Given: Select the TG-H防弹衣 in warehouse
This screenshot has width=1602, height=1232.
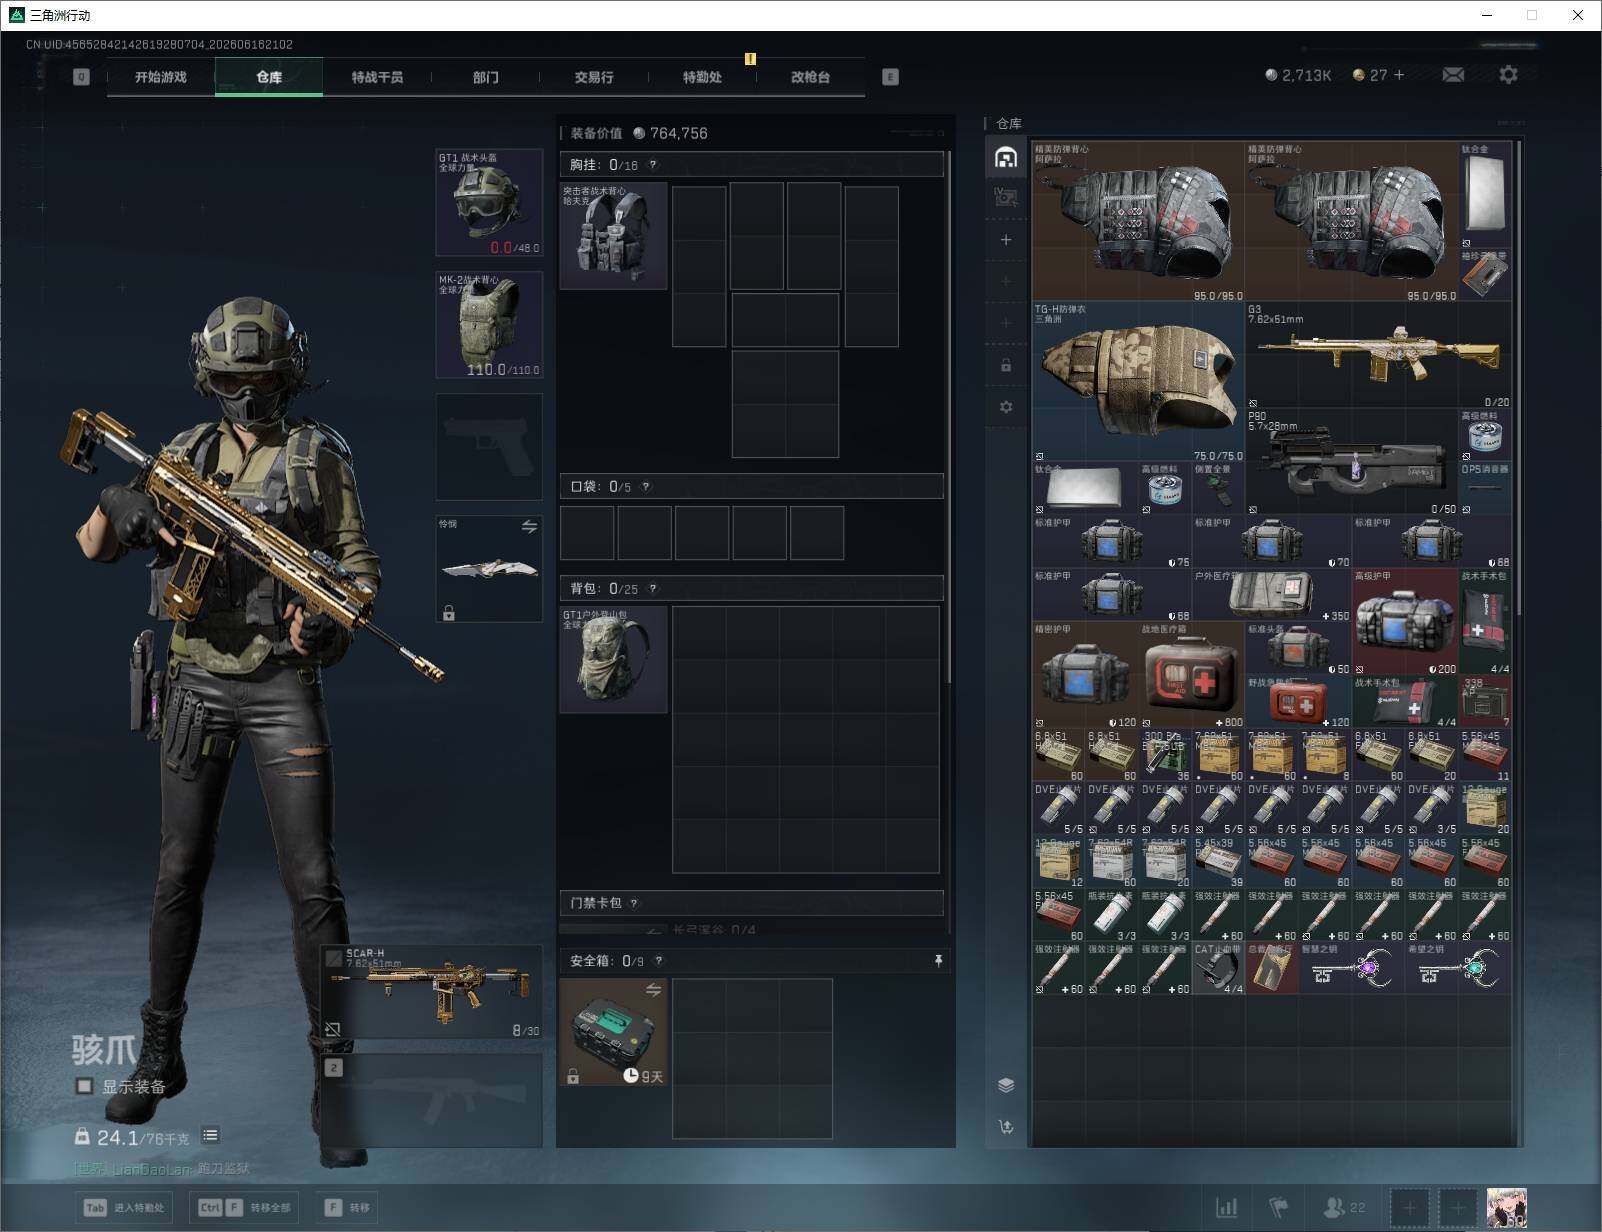Looking at the screenshot, I should click(1138, 382).
